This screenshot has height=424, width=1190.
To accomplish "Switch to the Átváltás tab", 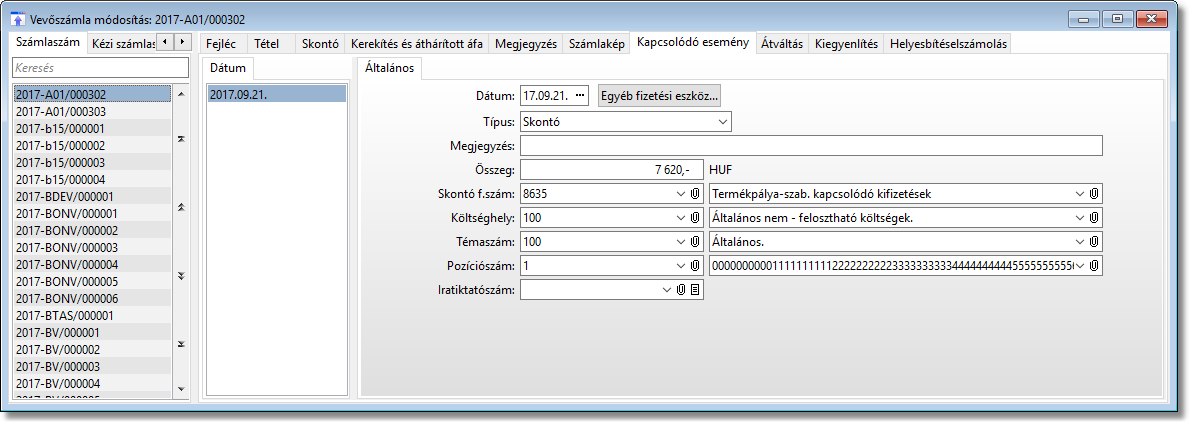I will pyautogui.click(x=782, y=44).
